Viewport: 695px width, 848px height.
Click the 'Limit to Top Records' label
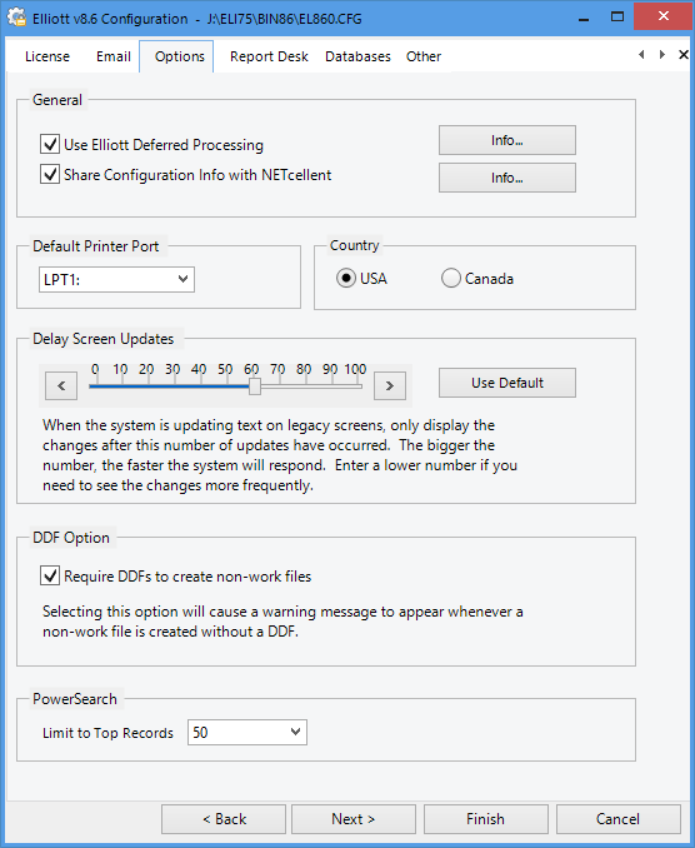coord(108,733)
